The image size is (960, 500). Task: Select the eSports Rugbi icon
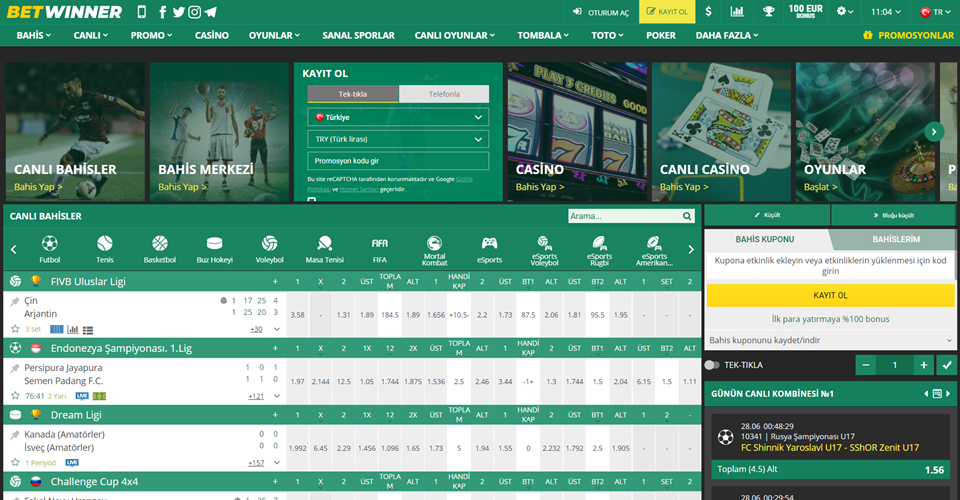pos(599,250)
